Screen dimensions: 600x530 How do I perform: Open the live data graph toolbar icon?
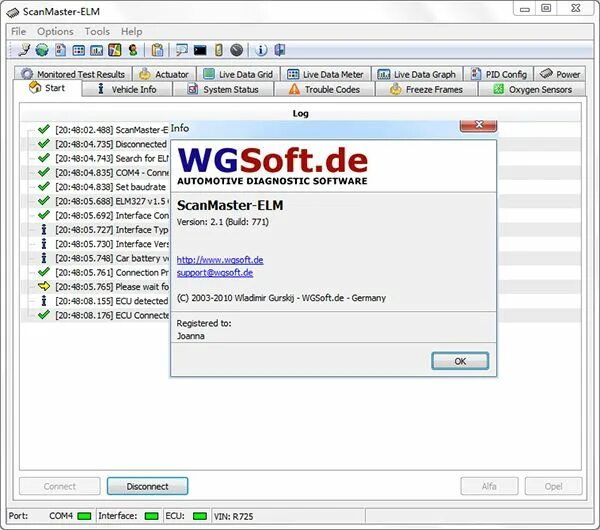96,51
